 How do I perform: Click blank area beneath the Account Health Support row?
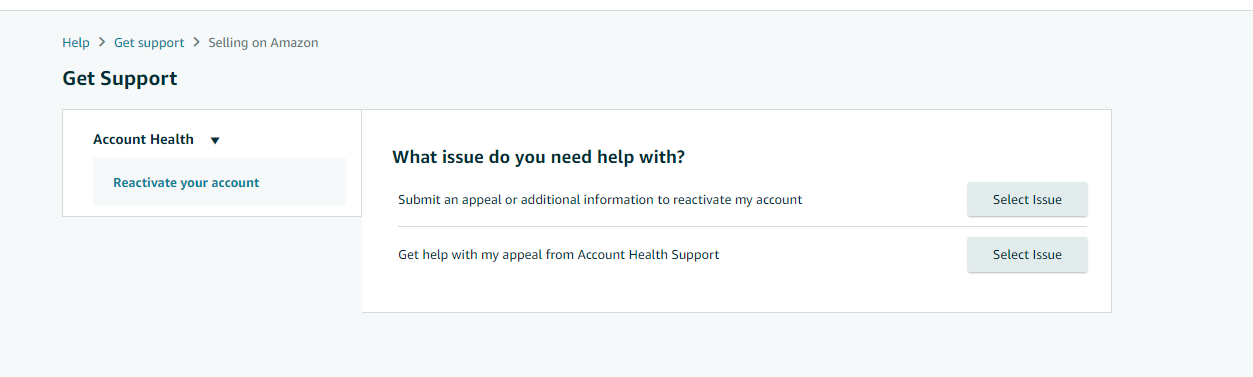pyautogui.click(x=736, y=292)
